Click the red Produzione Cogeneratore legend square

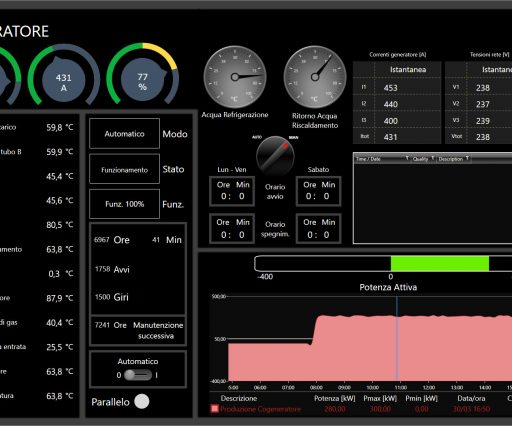click(x=215, y=408)
